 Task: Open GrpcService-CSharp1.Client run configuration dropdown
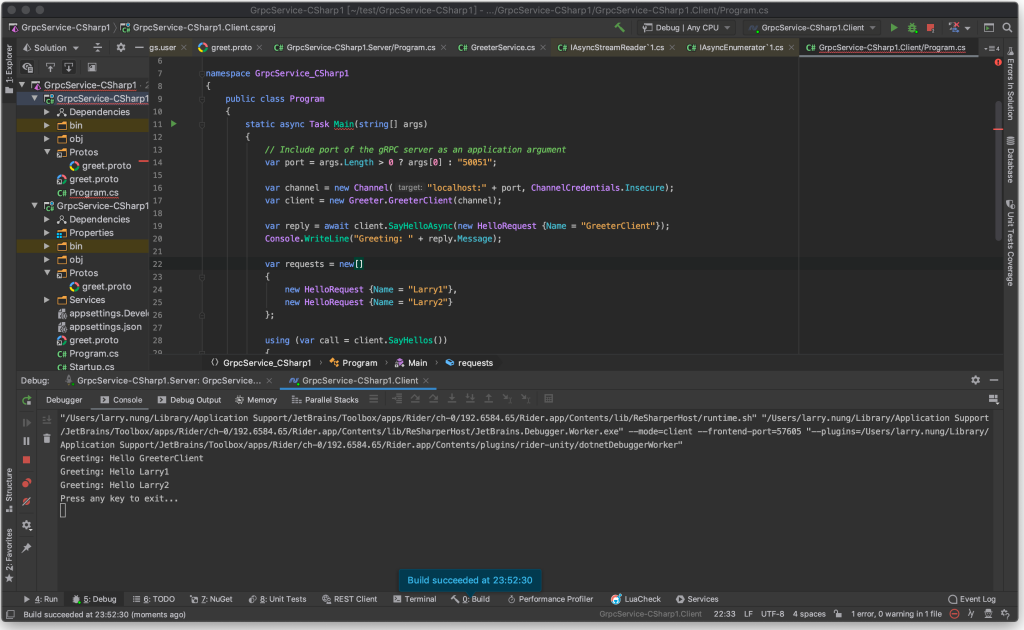[812, 27]
